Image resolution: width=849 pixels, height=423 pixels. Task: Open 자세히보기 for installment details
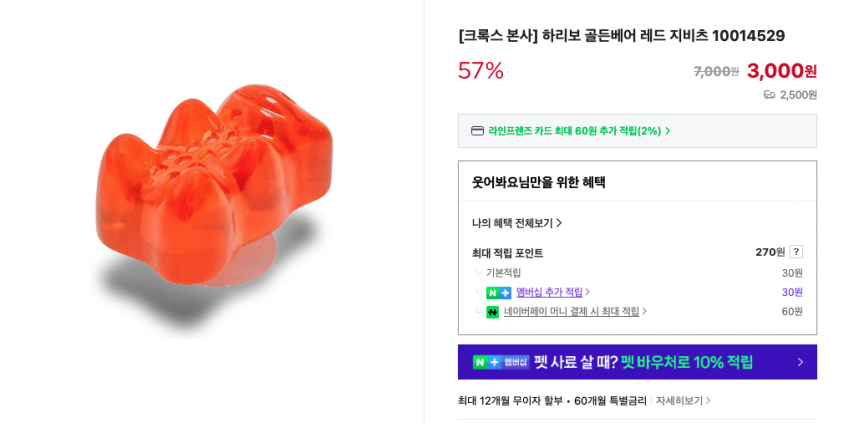coord(683,401)
